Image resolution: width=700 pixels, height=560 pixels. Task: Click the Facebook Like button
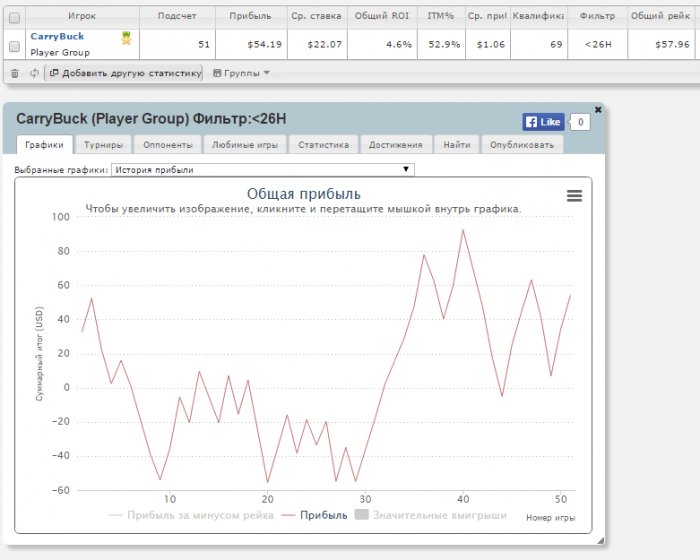[x=543, y=122]
